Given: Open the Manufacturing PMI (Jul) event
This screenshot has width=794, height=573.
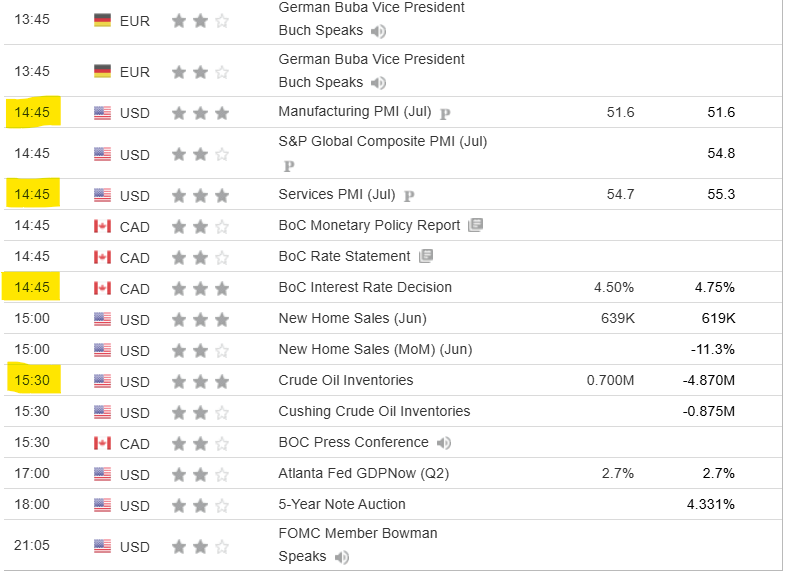Looking at the screenshot, I should coord(353,112).
